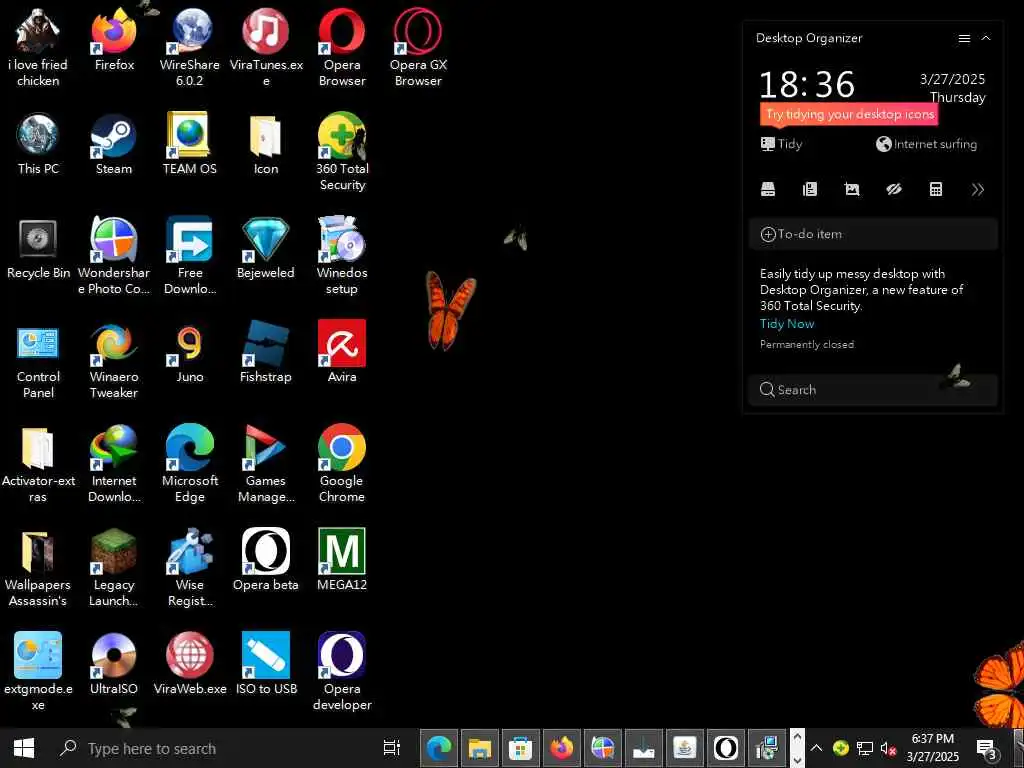Select the Free Download Manager shortcut
The image size is (1024, 768).
189,256
